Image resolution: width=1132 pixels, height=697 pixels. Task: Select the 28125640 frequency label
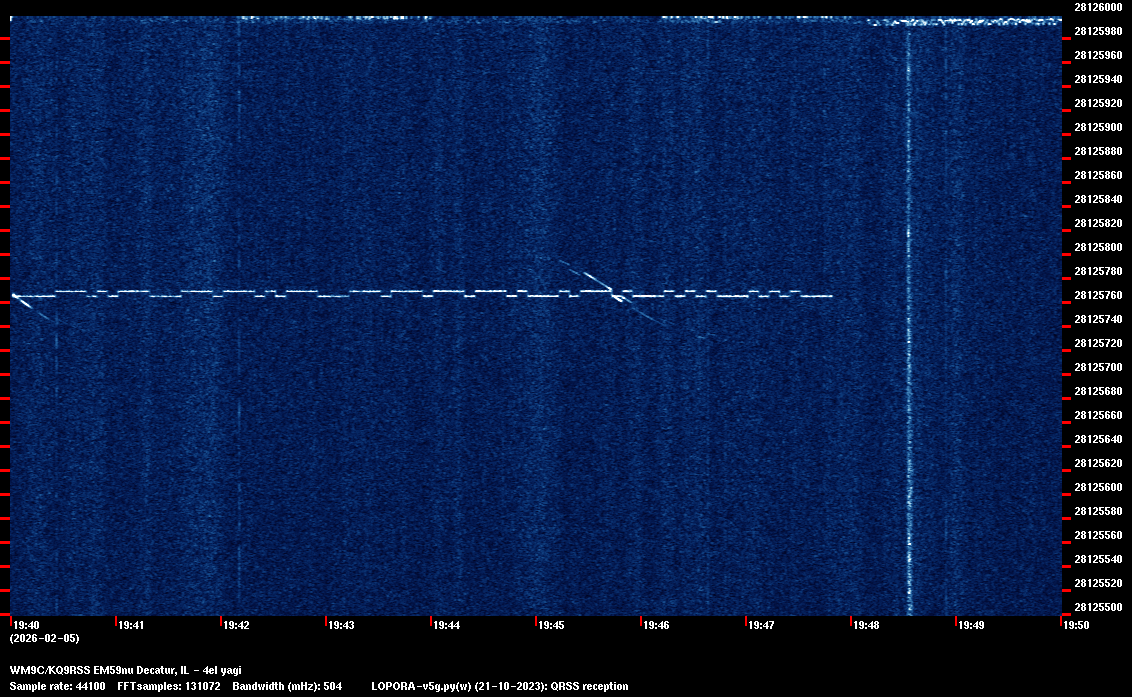click(x=1097, y=439)
